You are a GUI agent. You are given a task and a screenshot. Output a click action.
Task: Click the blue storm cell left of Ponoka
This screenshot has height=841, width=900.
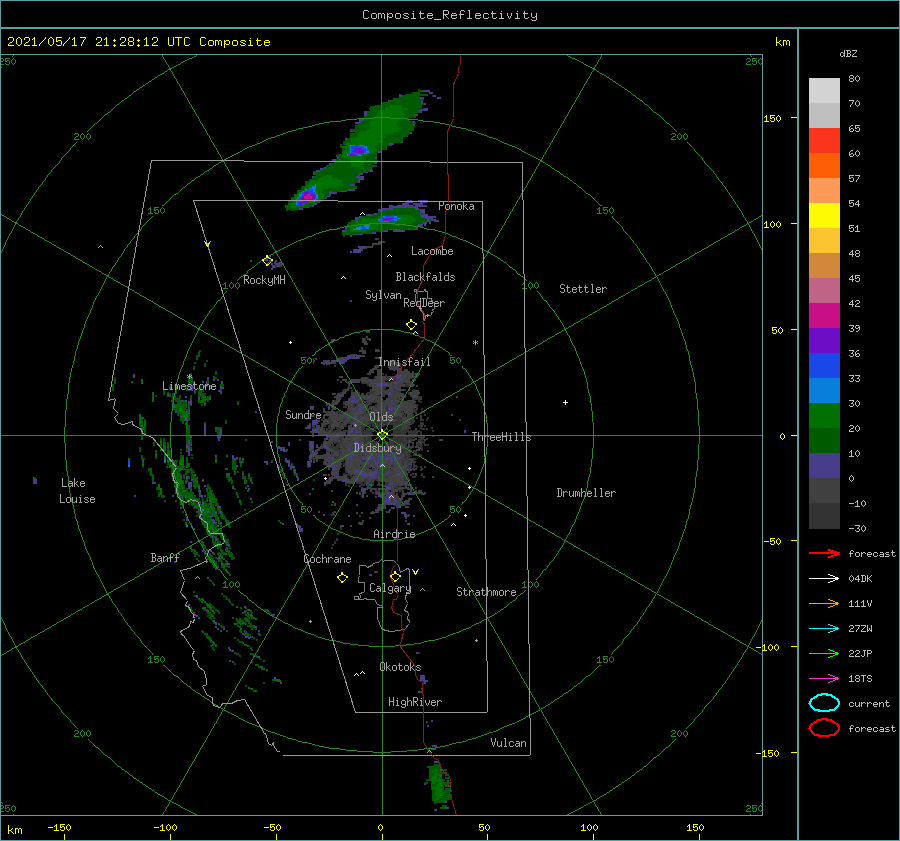(x=389, y=219)
